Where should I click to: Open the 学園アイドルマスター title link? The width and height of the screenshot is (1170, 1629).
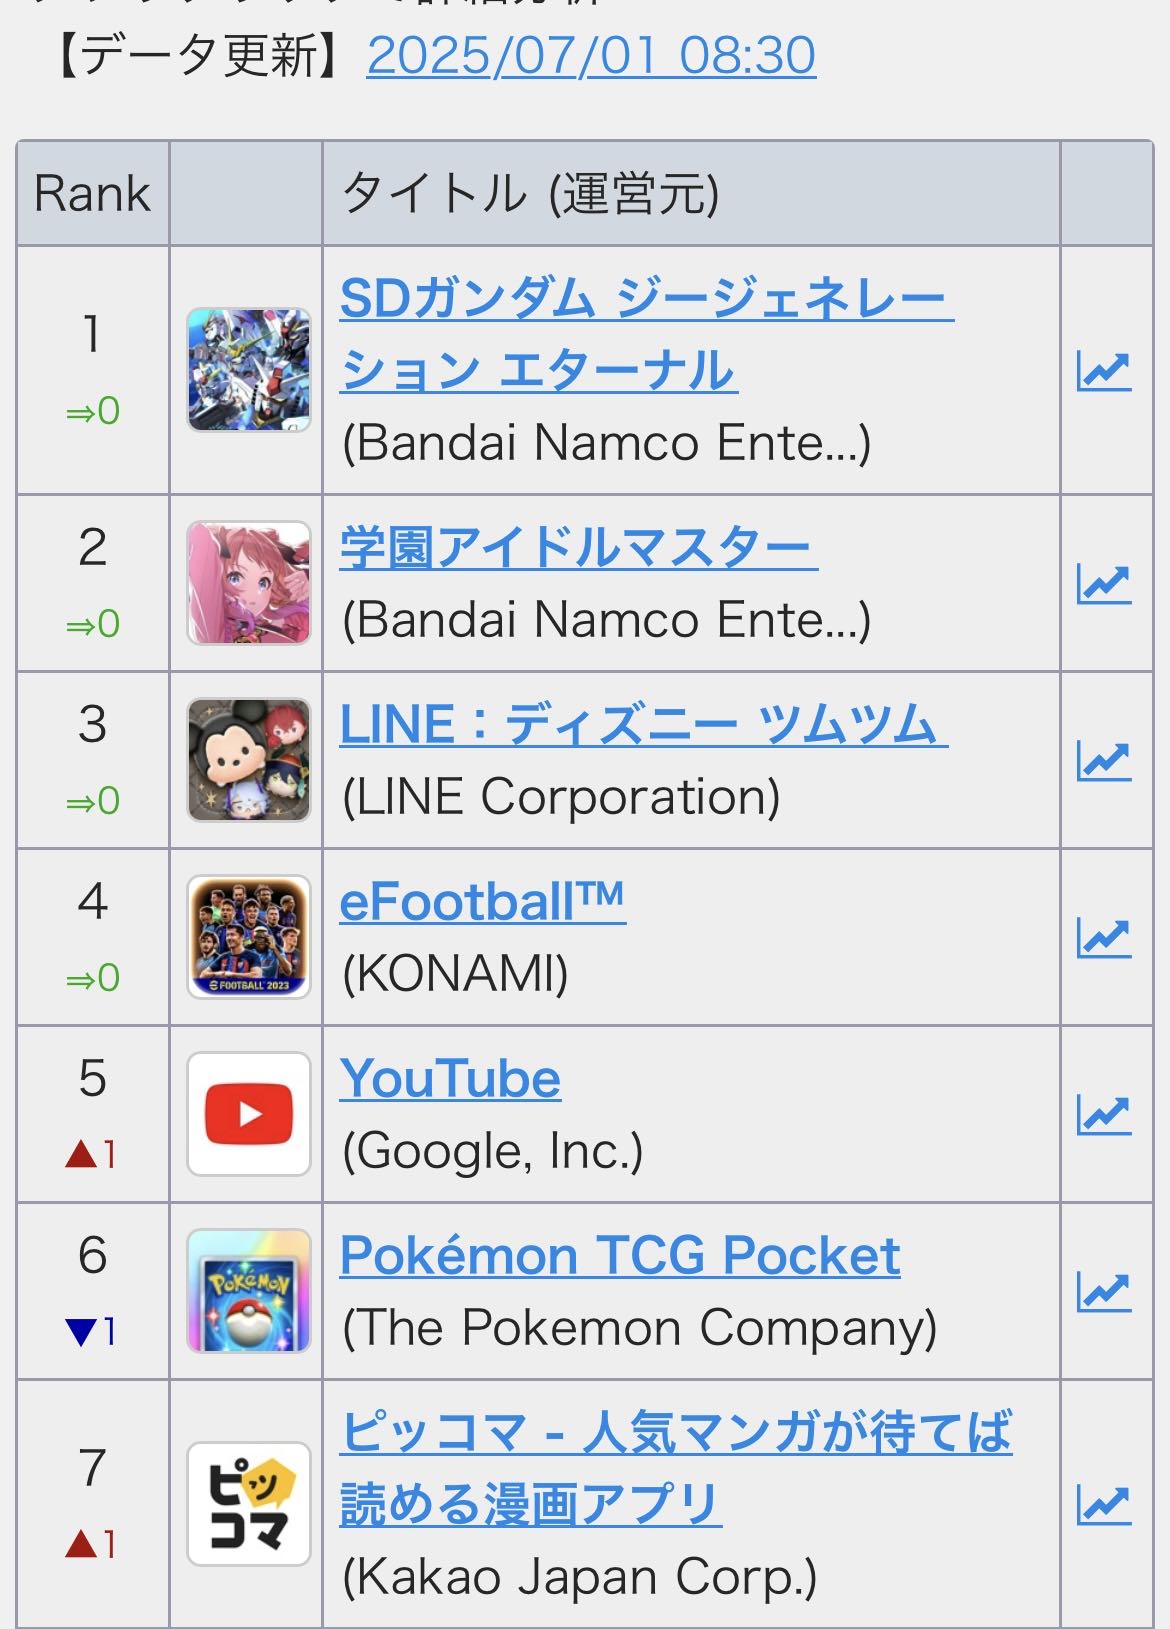click(578, 548)
